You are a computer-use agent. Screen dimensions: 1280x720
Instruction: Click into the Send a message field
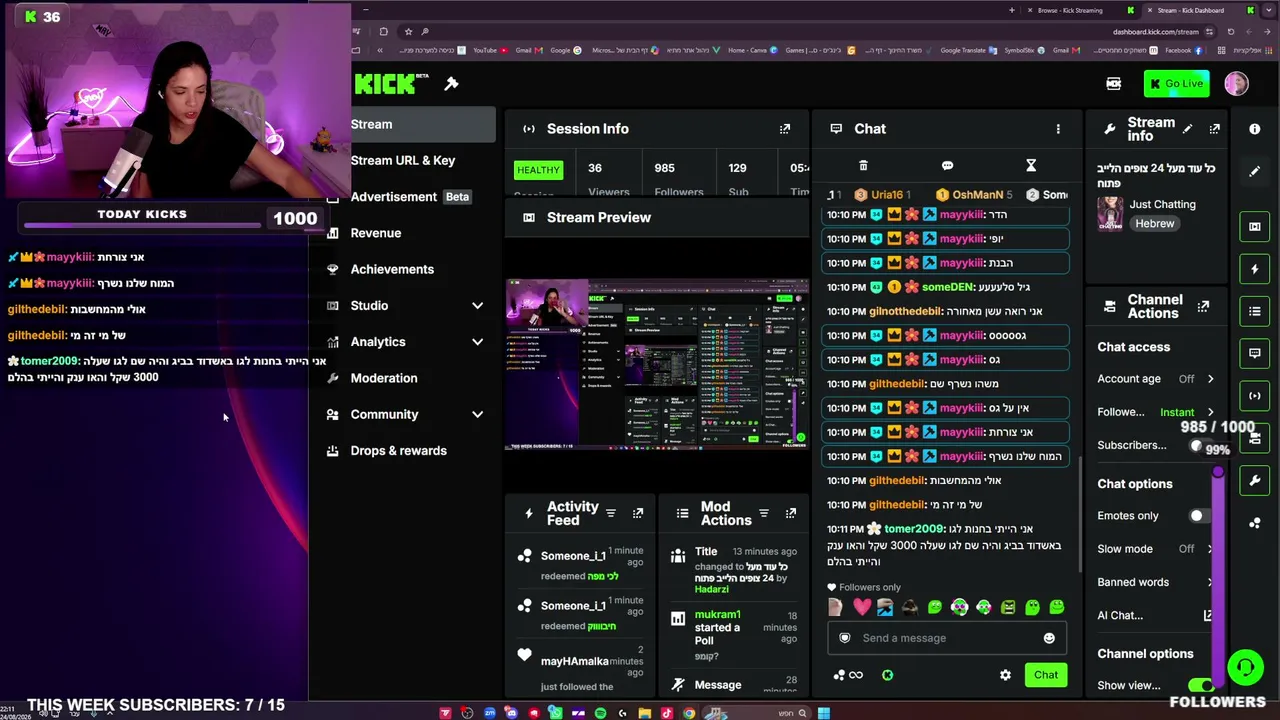[x=946, y=638]
